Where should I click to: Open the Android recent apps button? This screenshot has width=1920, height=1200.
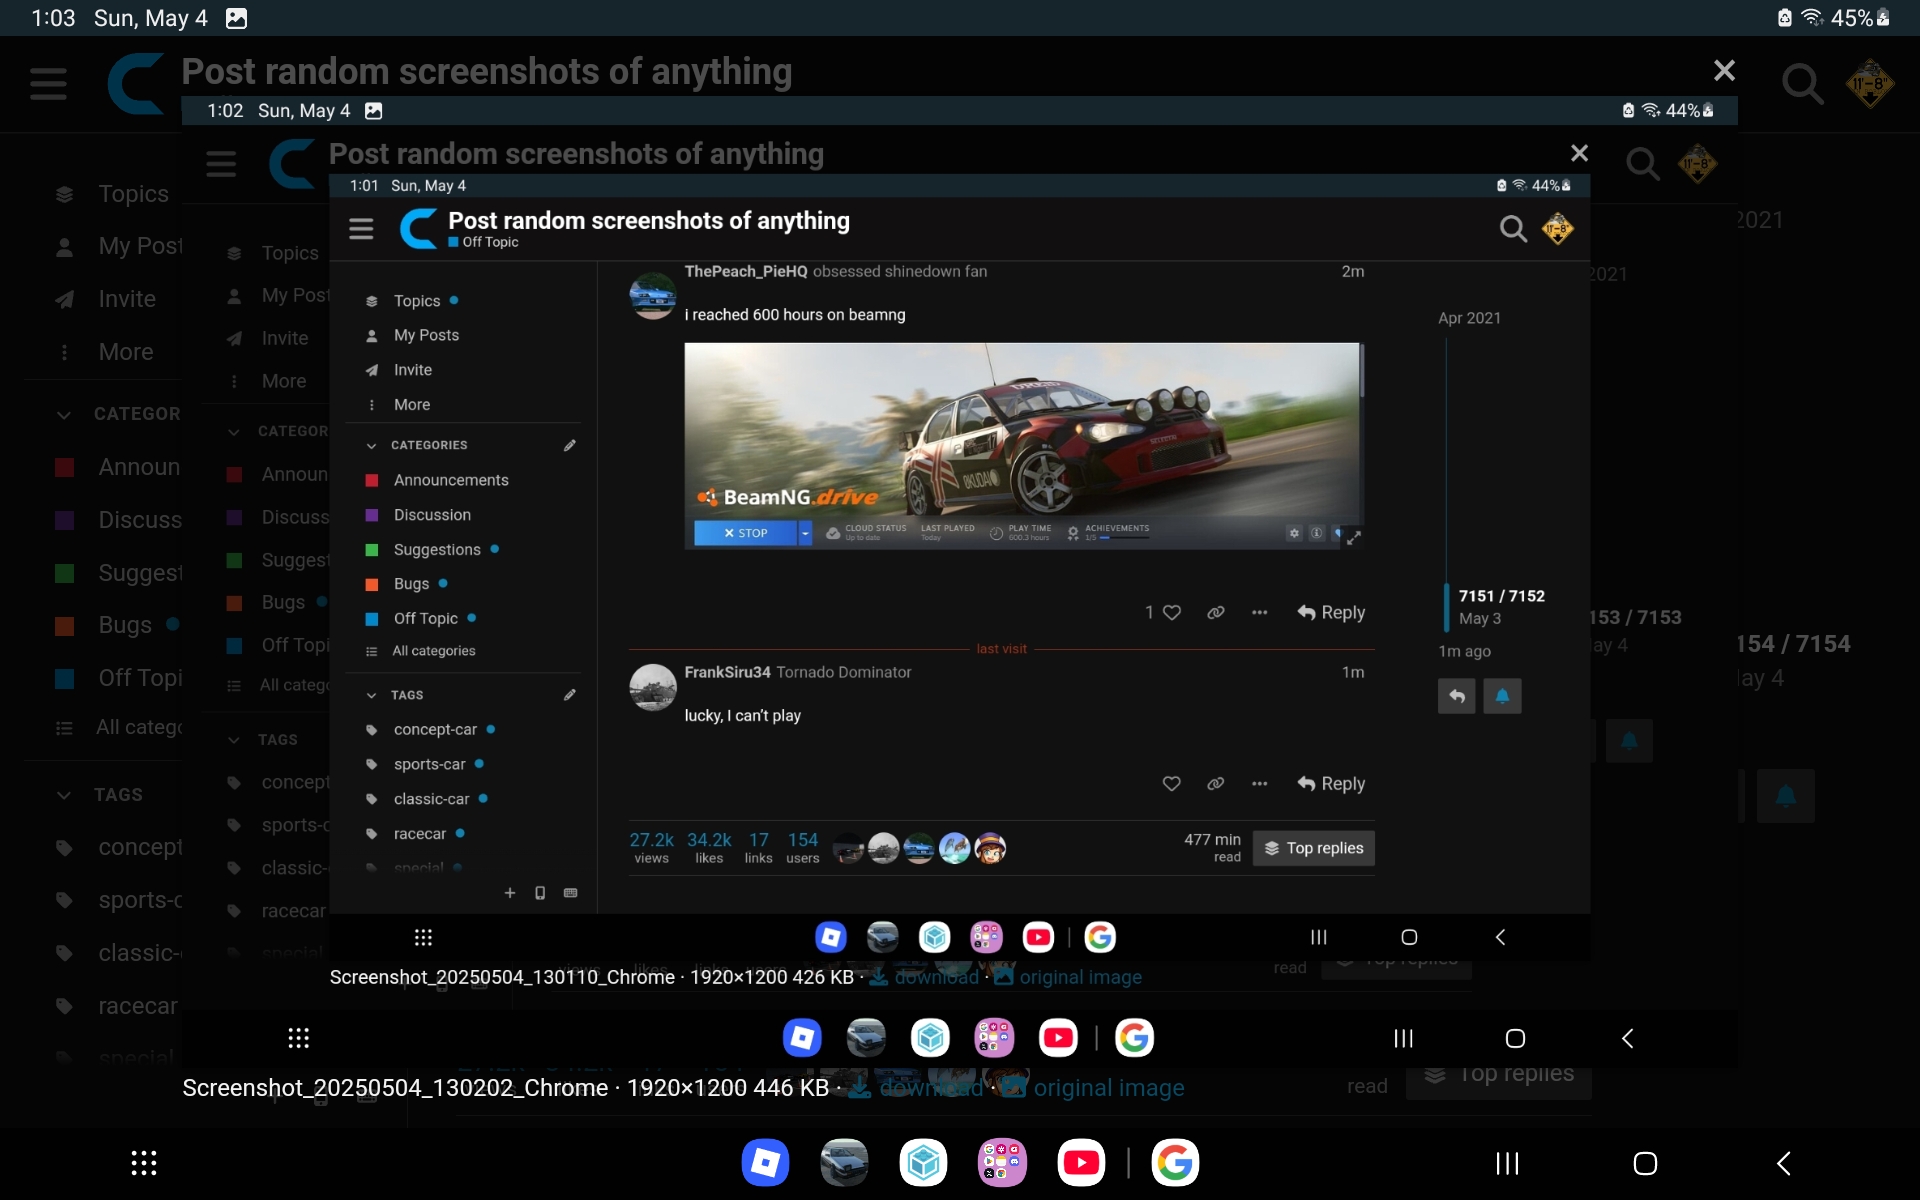[x=1507, y=1163]
